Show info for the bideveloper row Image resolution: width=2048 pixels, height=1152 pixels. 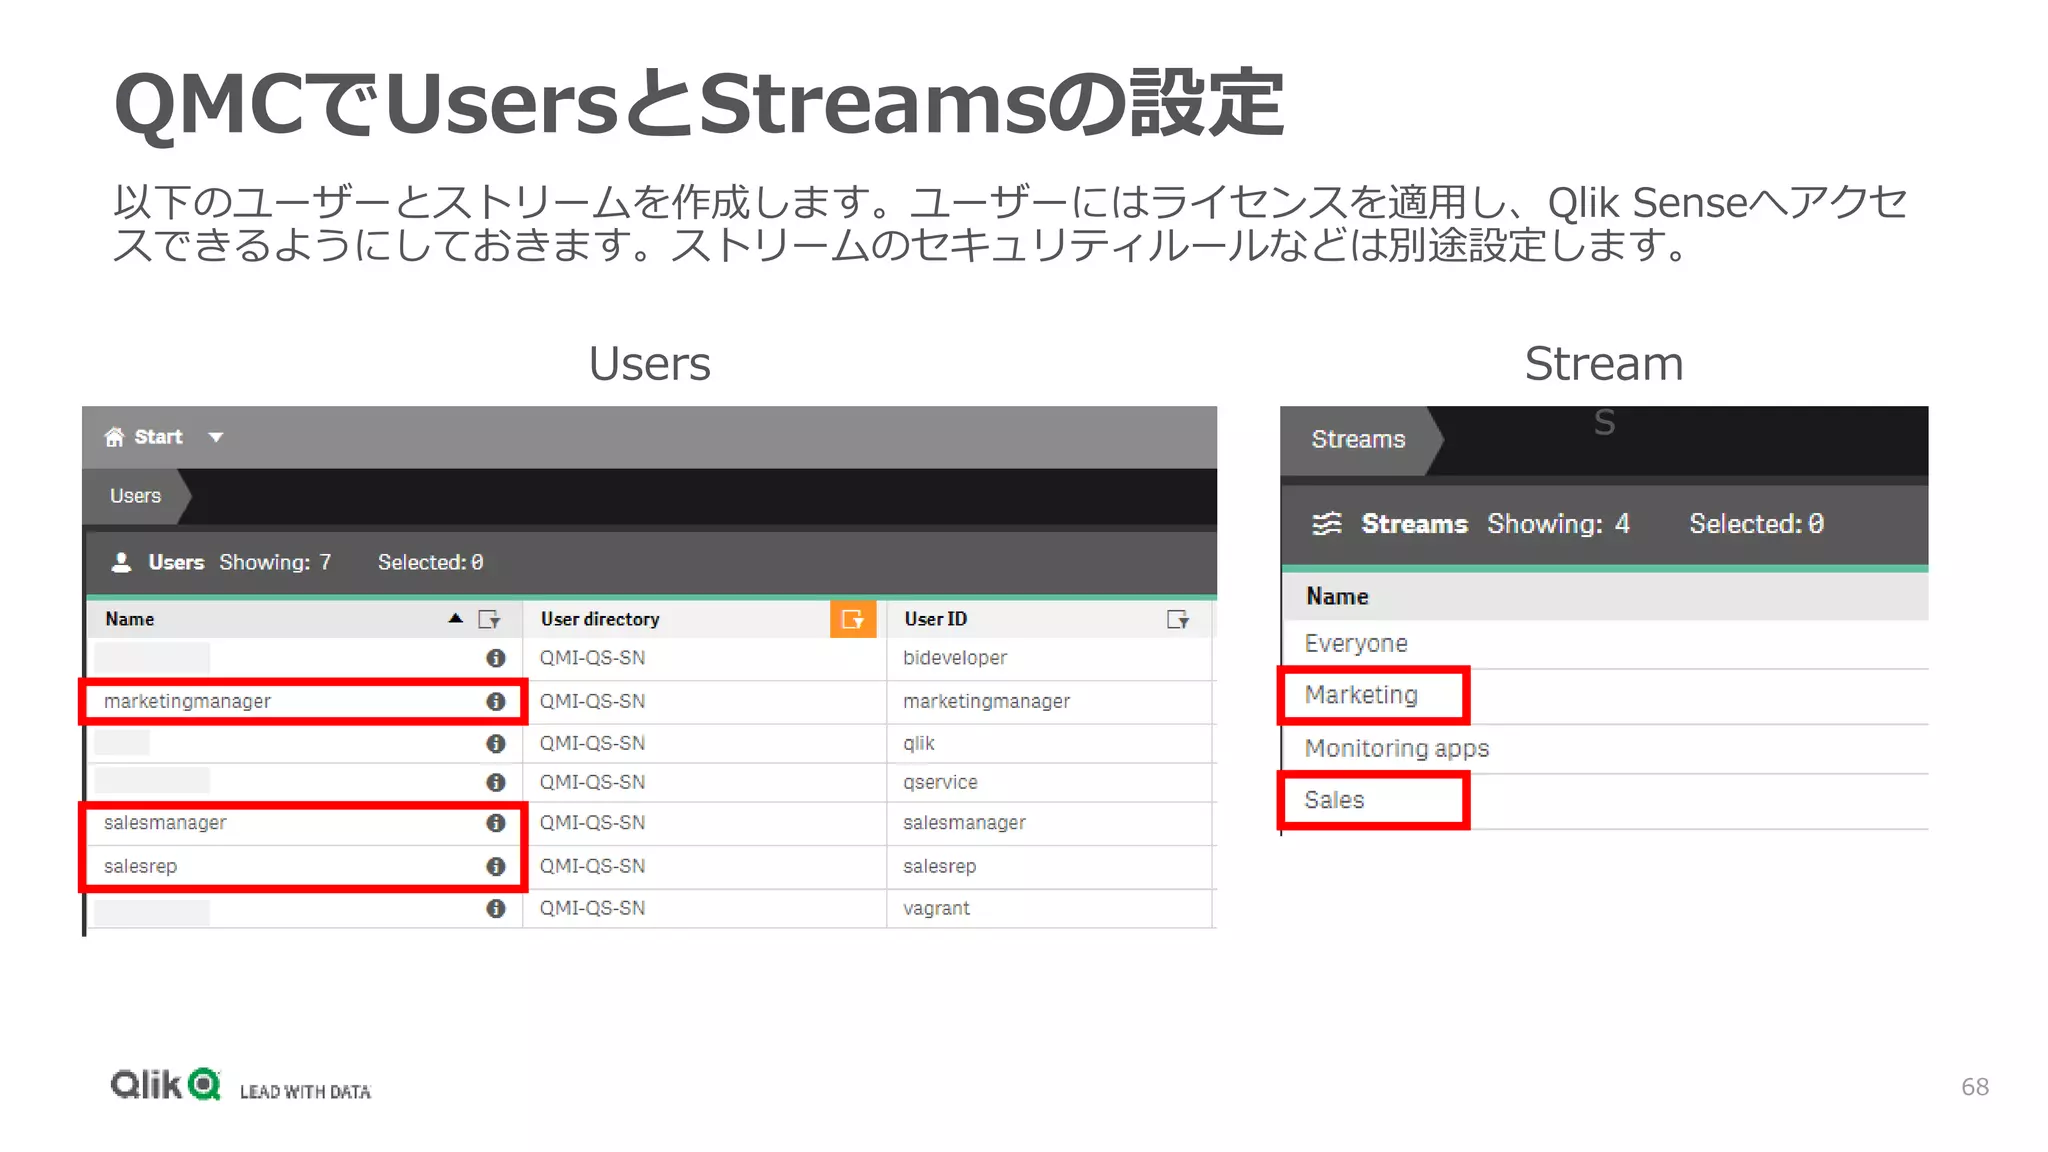[496, 658]
